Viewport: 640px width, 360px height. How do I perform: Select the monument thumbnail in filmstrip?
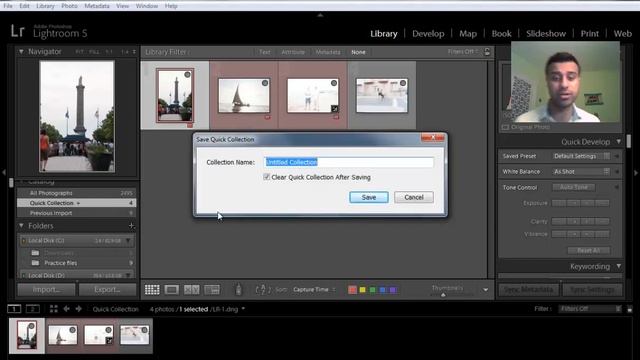27,336
